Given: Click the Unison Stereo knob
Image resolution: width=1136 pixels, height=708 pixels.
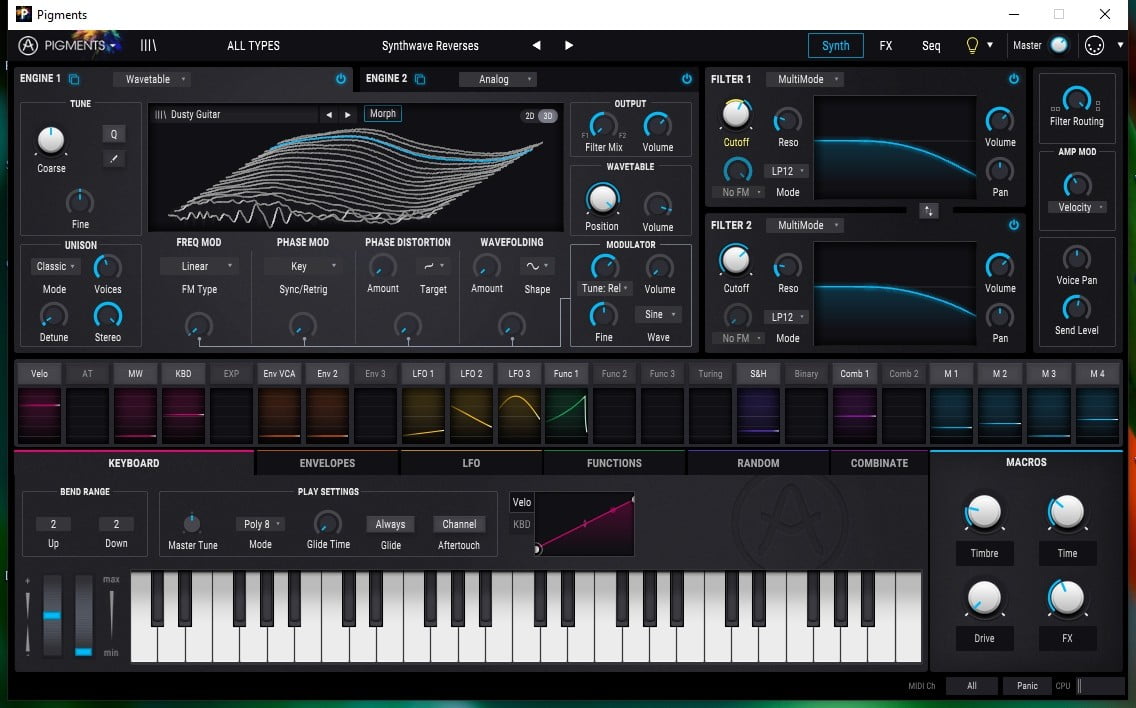Looking at the screenshot, I should (x=107, y=316).
